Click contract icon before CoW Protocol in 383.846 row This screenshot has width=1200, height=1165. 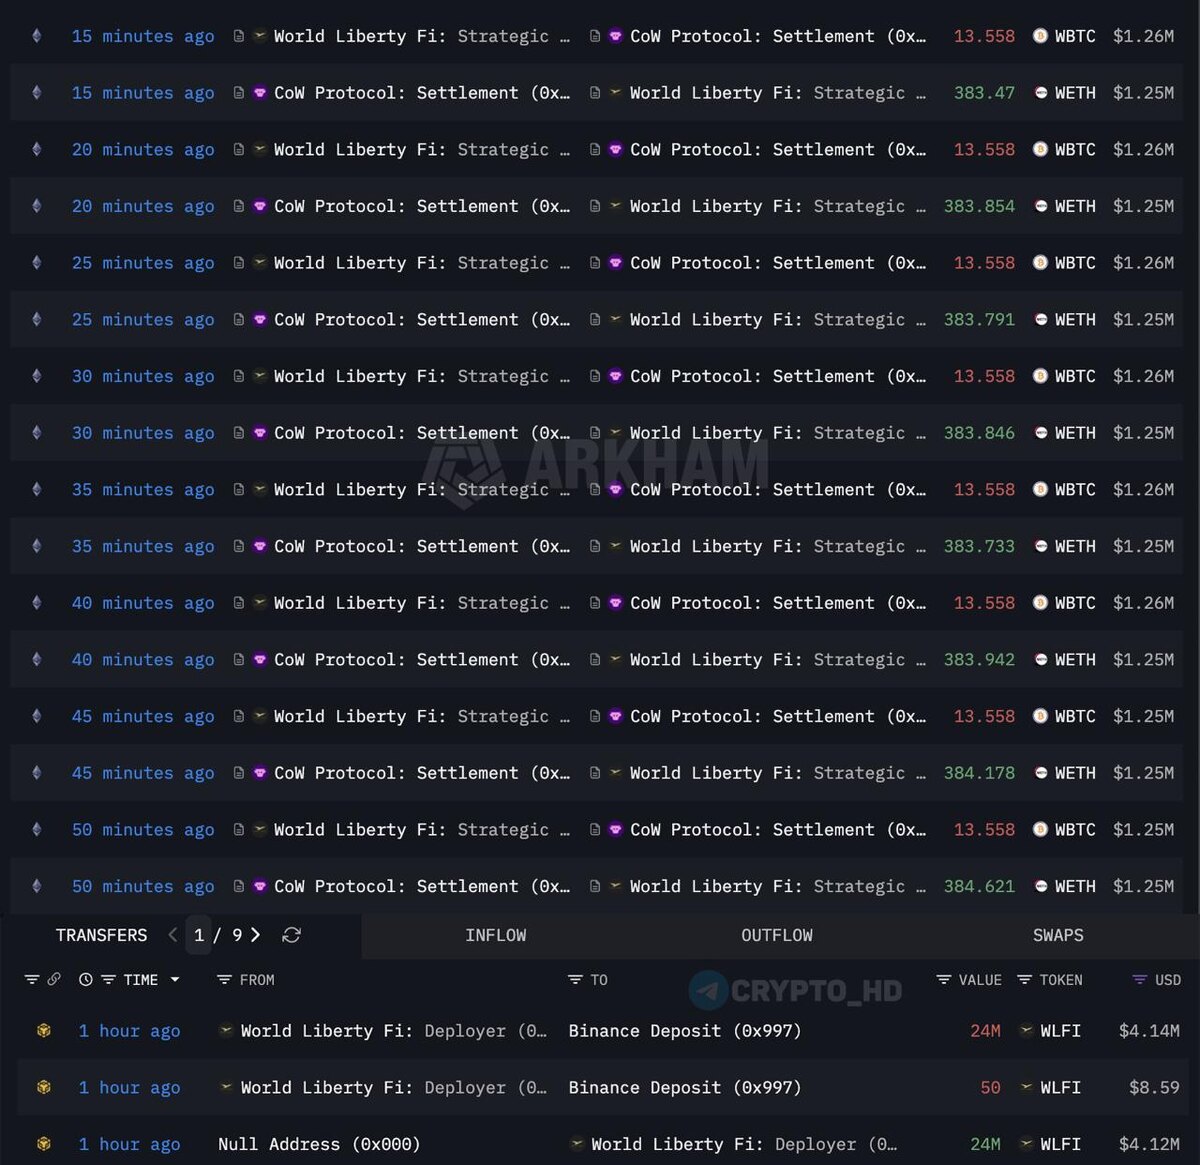tap(239, 433)
